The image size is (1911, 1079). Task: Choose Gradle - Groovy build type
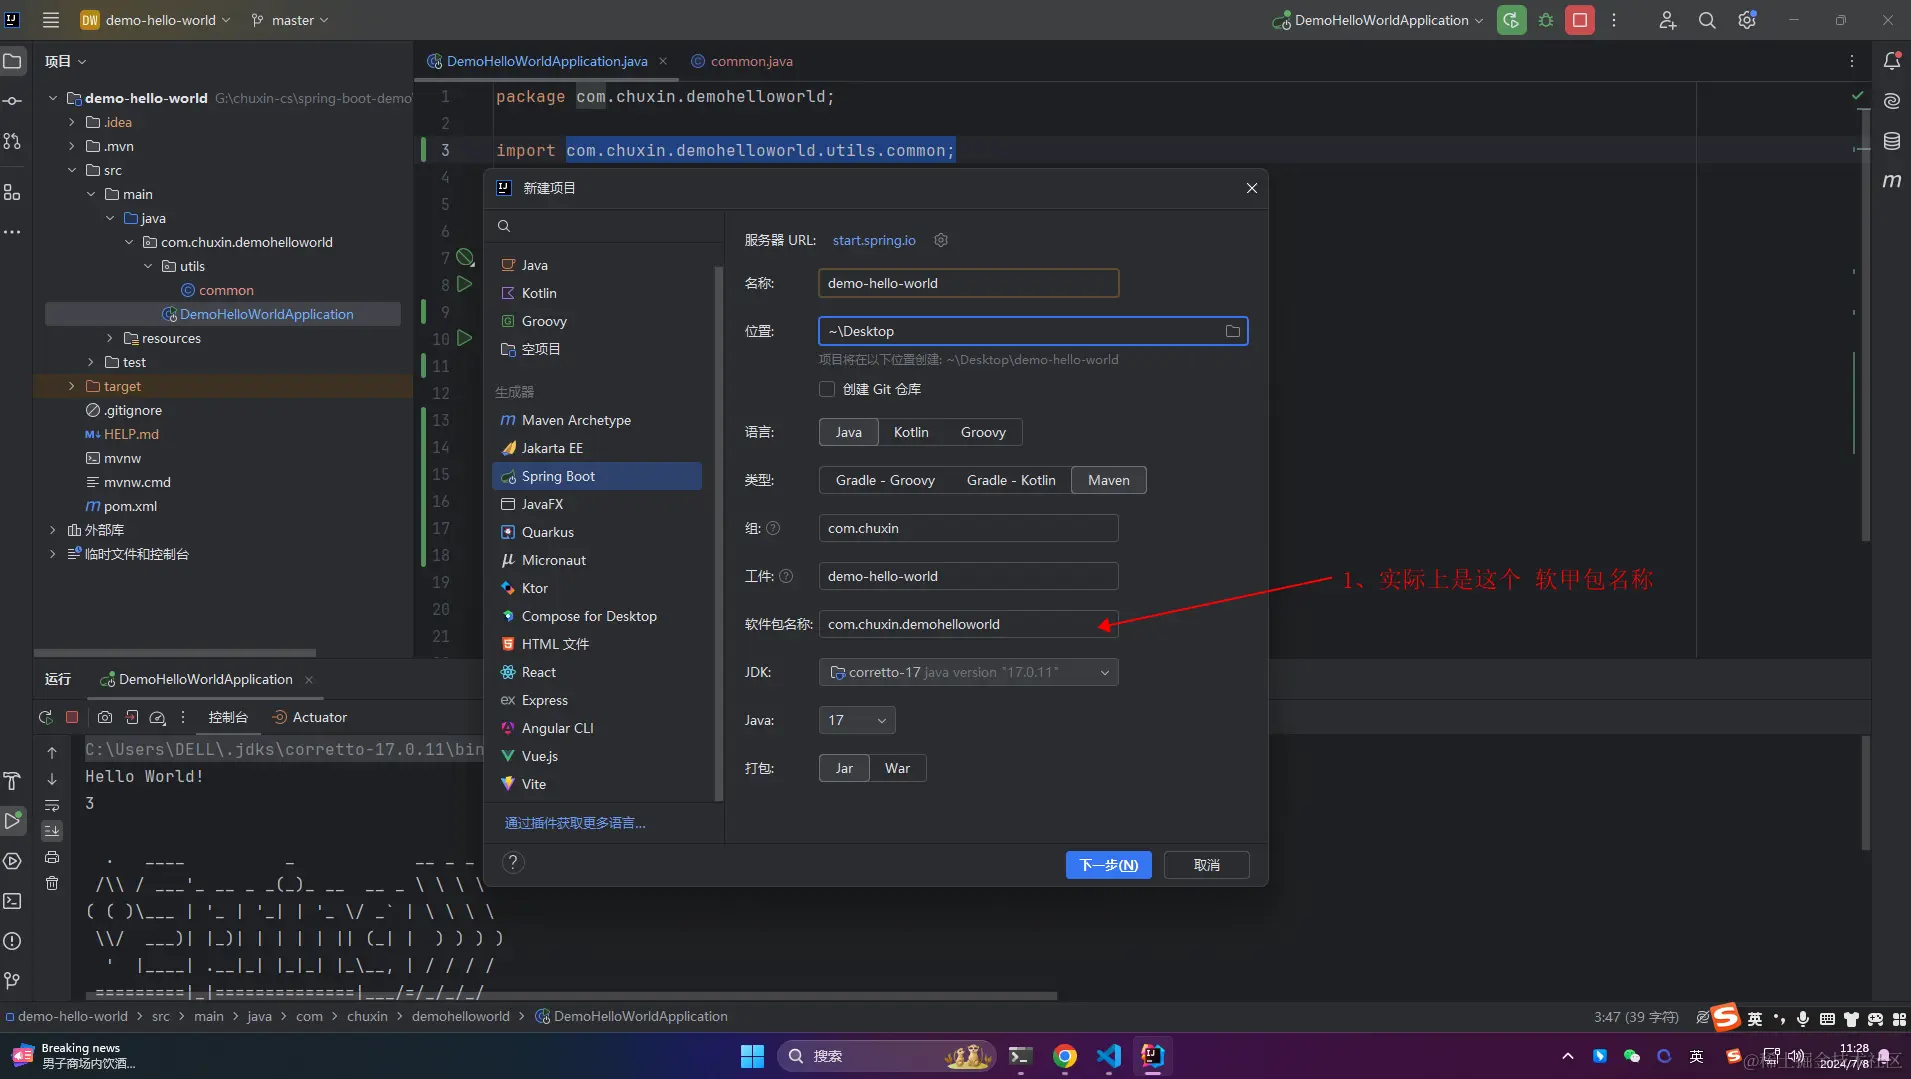(x=885, y=480)
